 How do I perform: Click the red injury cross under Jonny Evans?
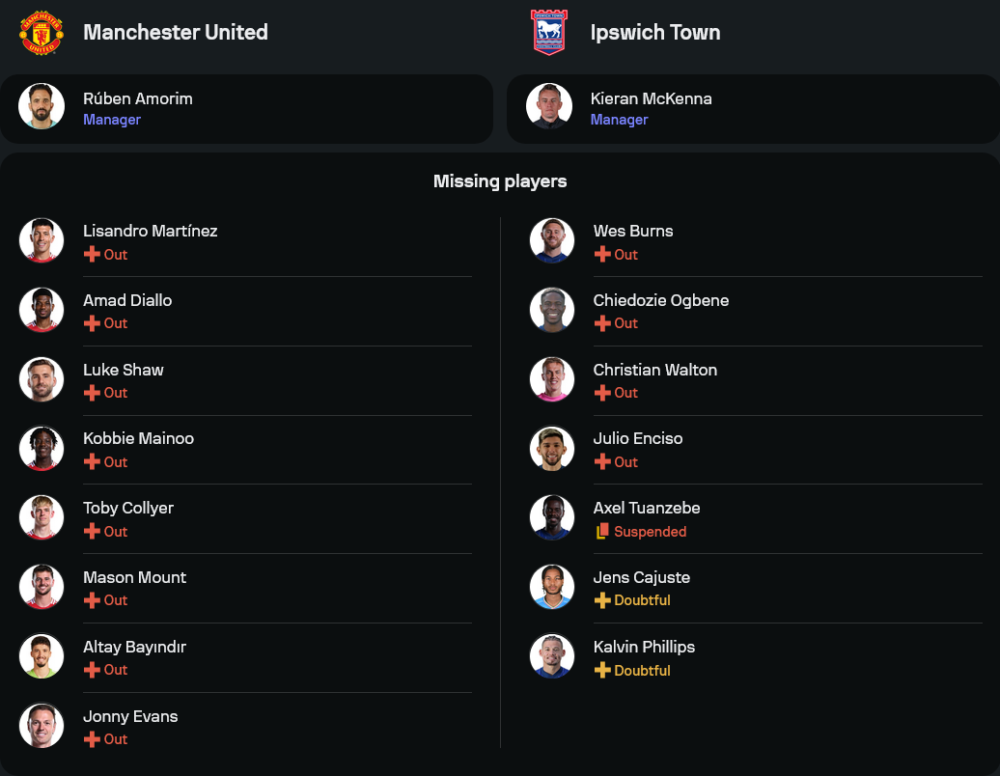92,739
